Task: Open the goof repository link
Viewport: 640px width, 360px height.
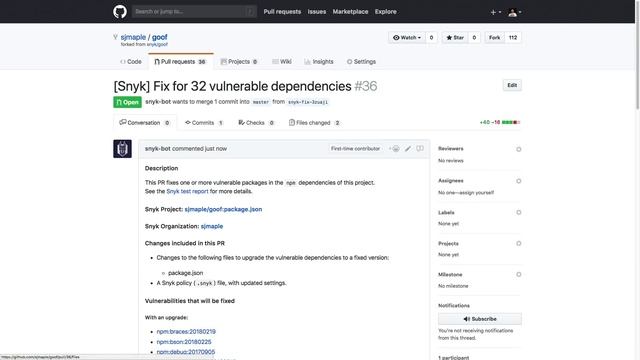Action: (160, 37)
